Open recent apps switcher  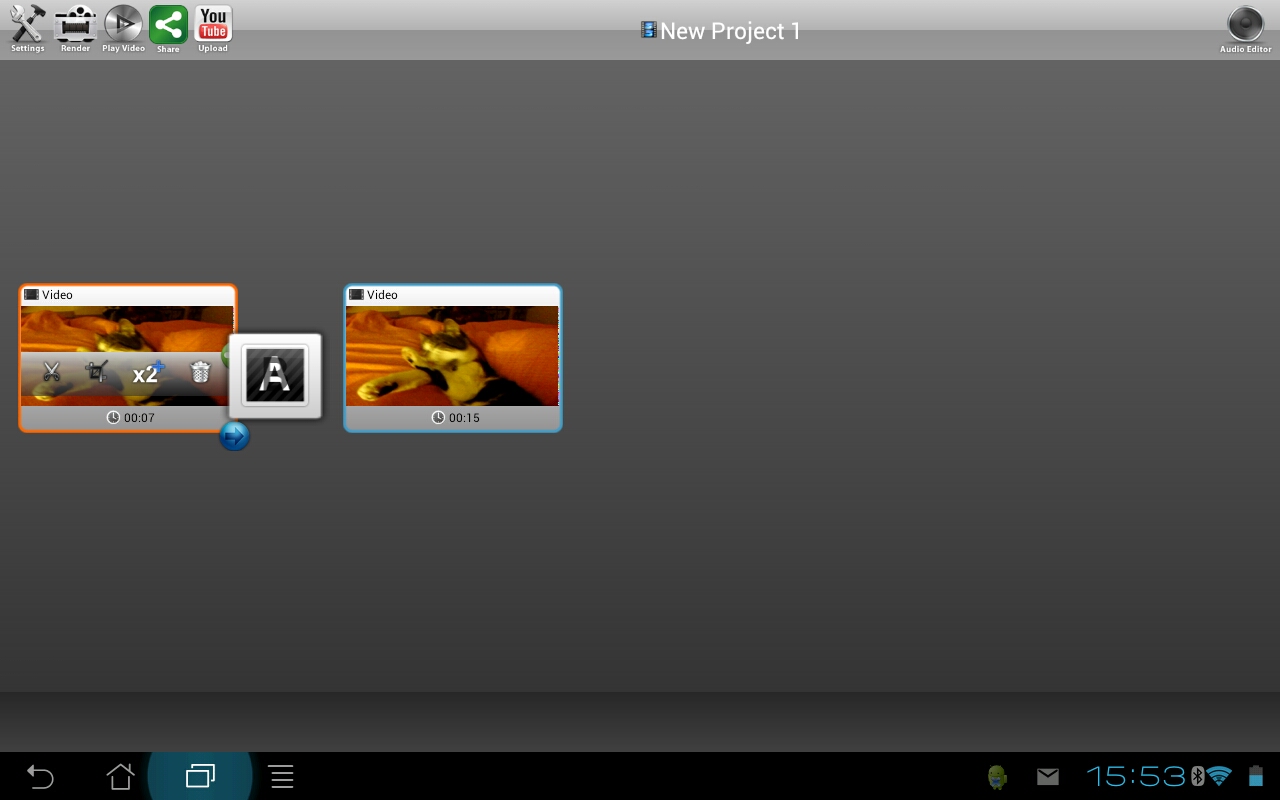click(201, 776)
